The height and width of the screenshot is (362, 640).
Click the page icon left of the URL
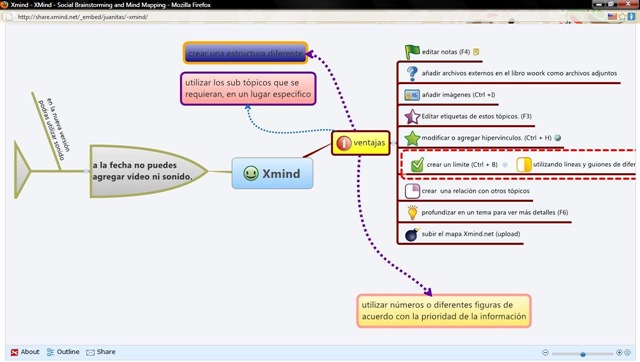9,17
